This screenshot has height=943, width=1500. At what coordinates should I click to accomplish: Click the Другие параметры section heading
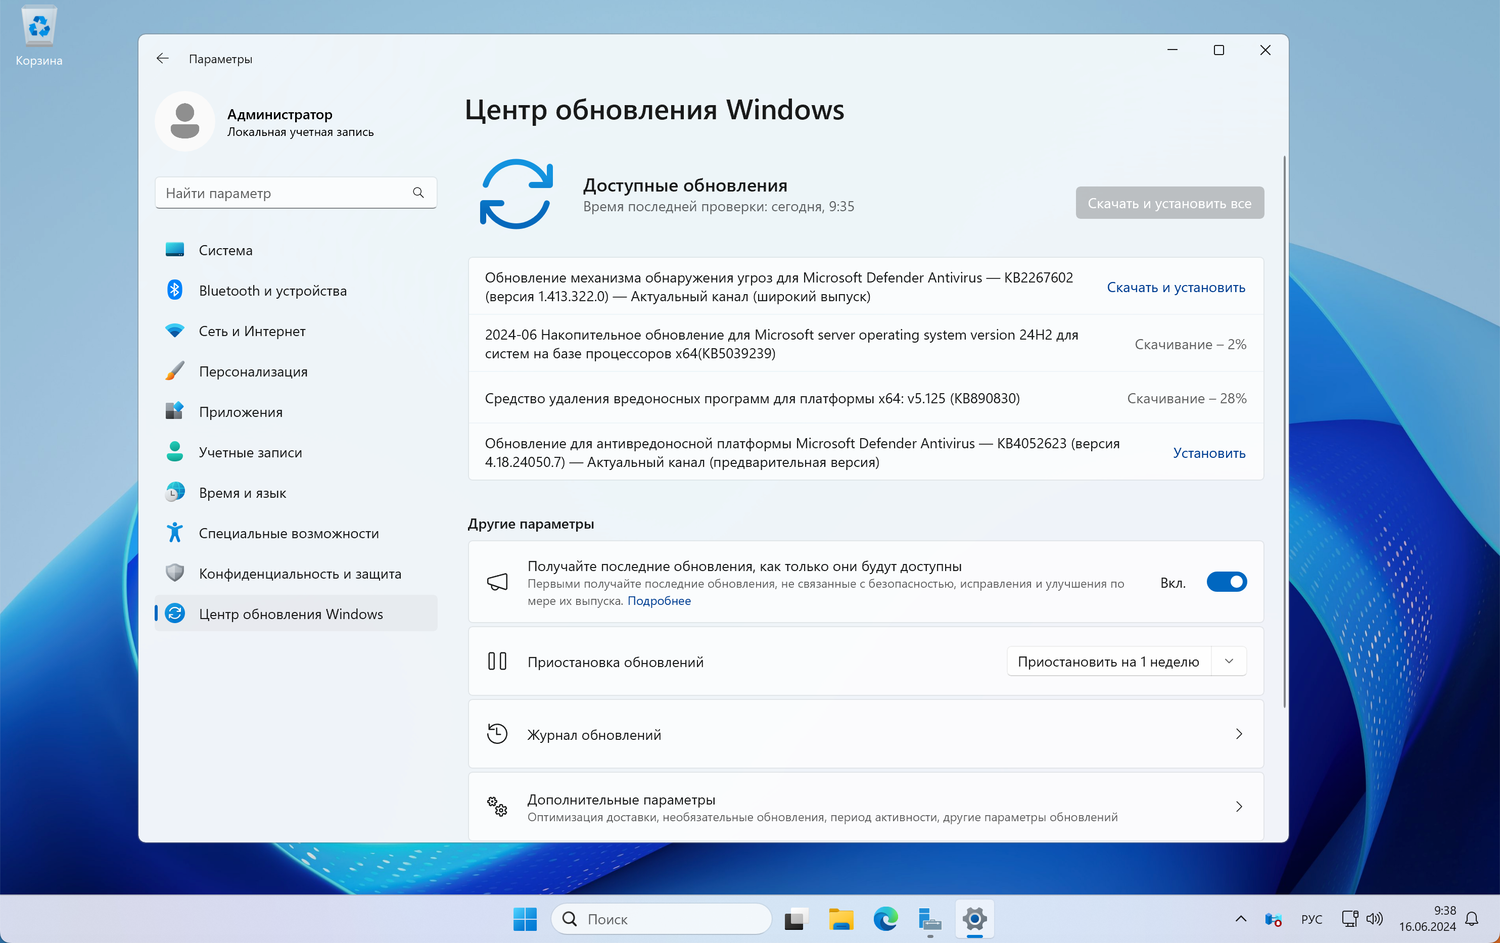tap(531, 524)
